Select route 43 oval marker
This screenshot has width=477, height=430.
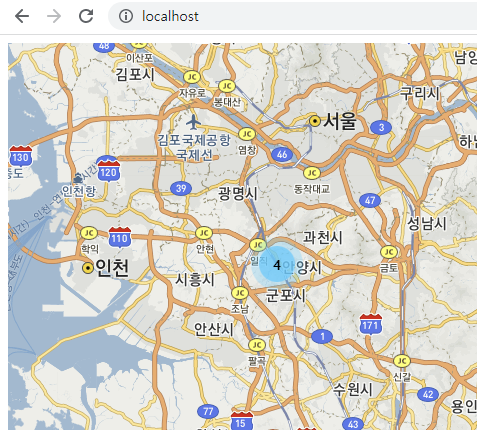(x=353, y=424)
